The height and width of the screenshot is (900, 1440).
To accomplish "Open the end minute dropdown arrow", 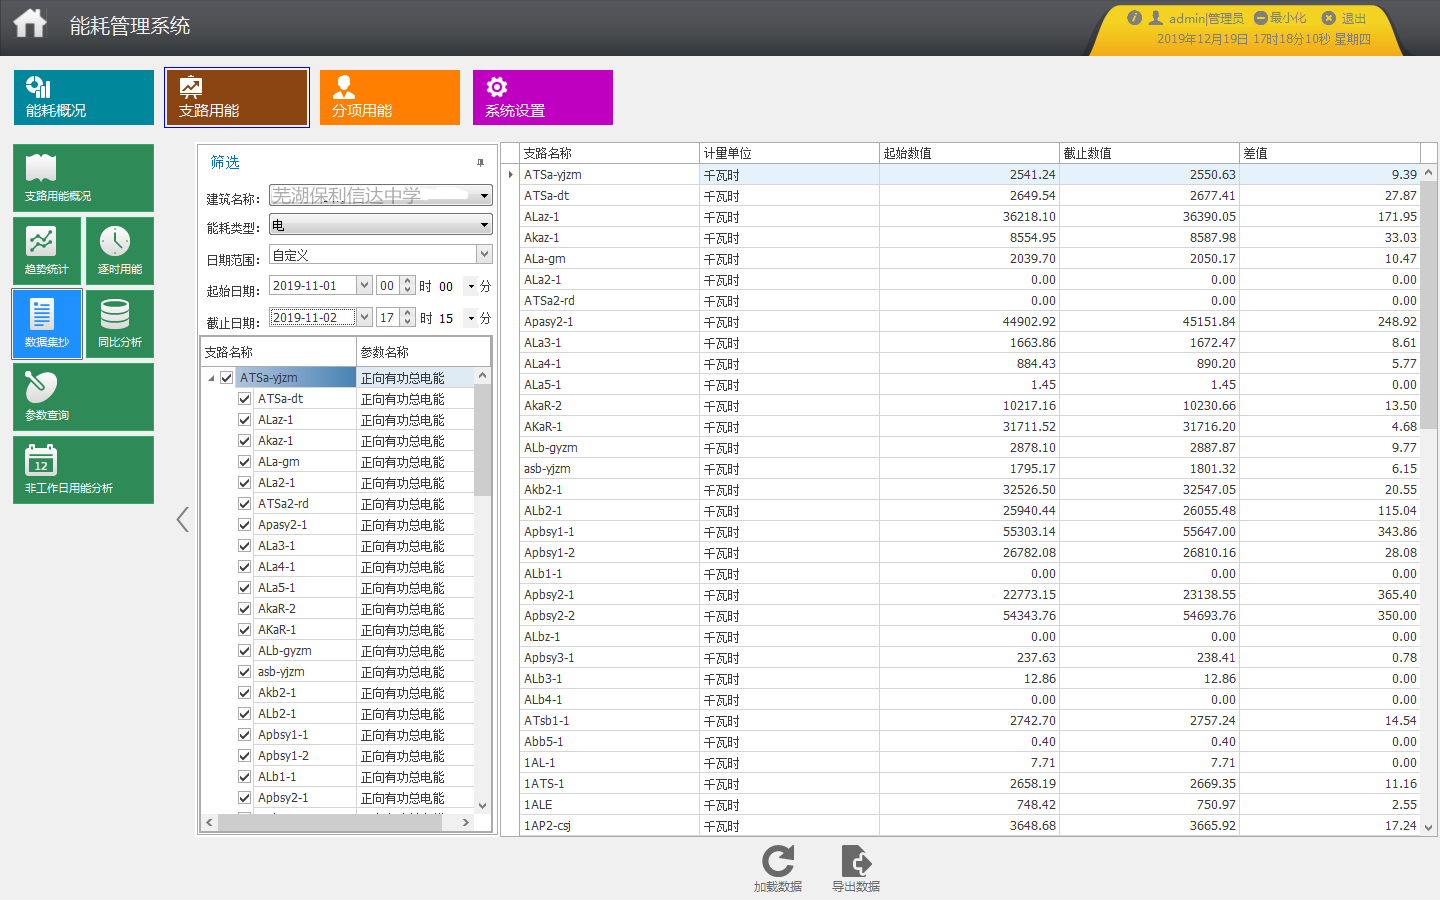I will pos(471,318).
